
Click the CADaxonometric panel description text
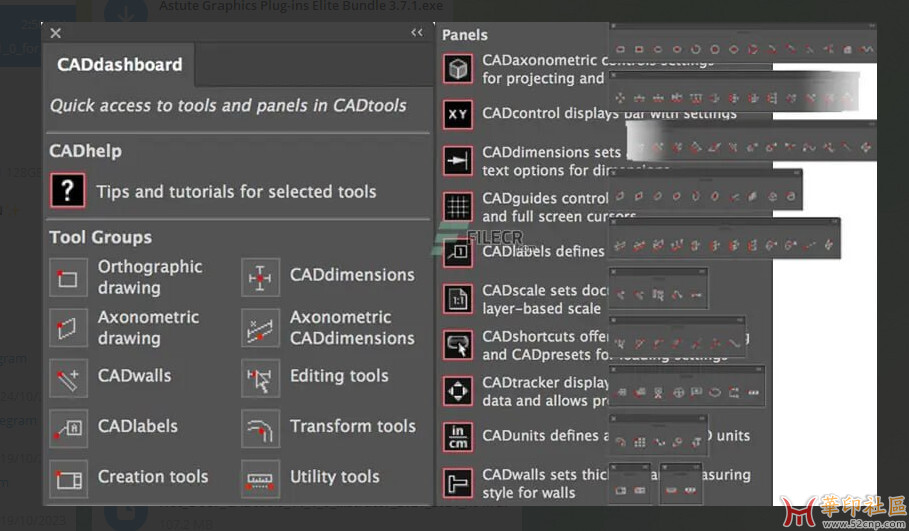click(x=543, y=69)
